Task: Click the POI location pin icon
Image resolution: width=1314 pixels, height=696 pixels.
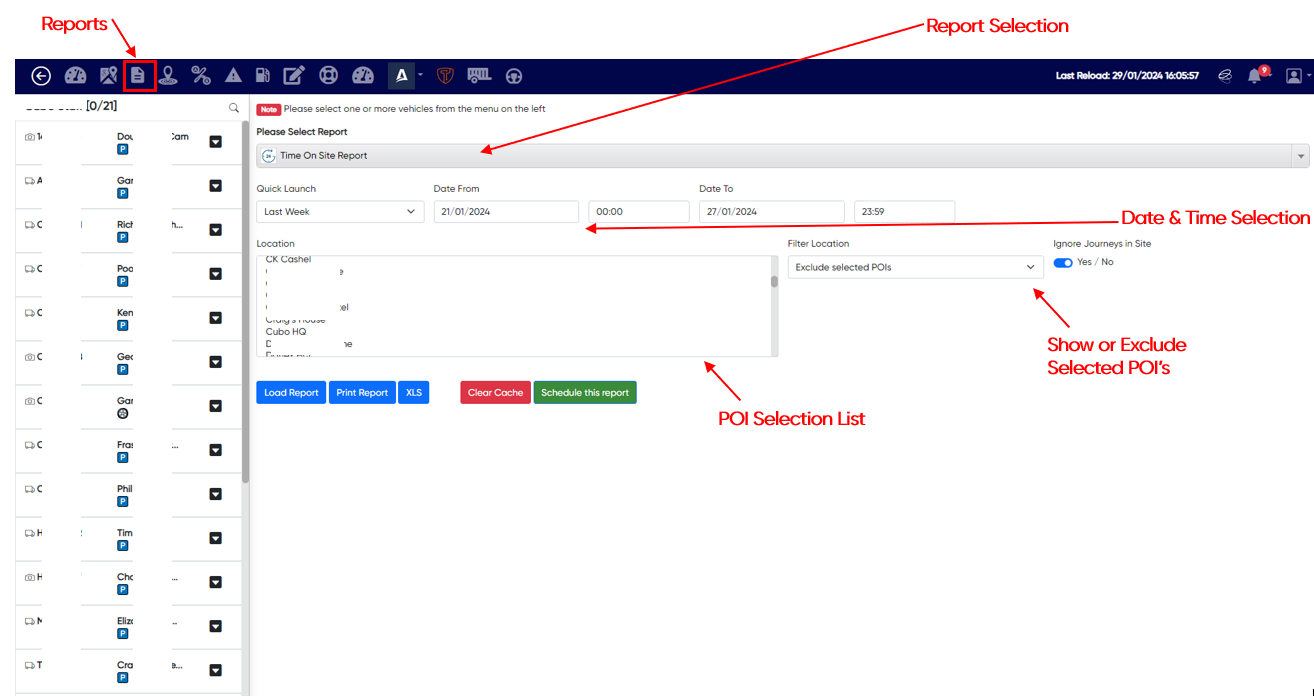Action: tap(169, 75)
